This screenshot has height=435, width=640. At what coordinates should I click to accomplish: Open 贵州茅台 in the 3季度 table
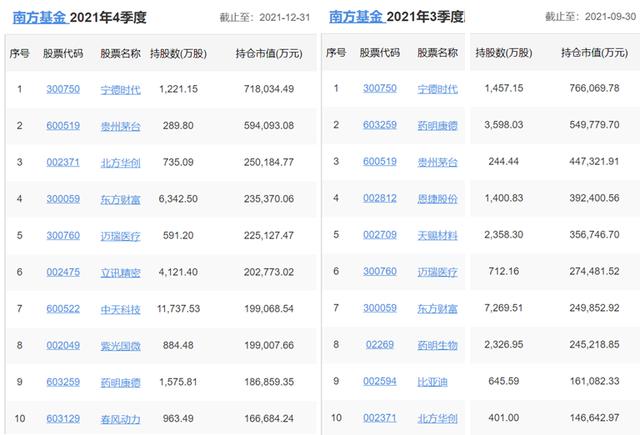pos(437,162)
